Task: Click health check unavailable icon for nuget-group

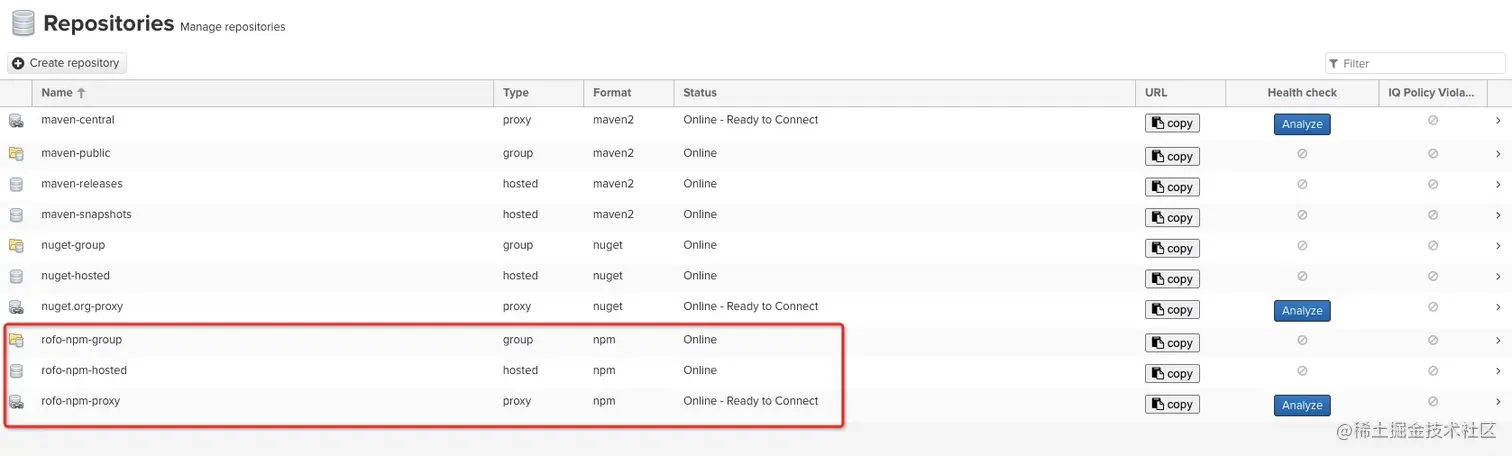Action: coord(1302,245)
